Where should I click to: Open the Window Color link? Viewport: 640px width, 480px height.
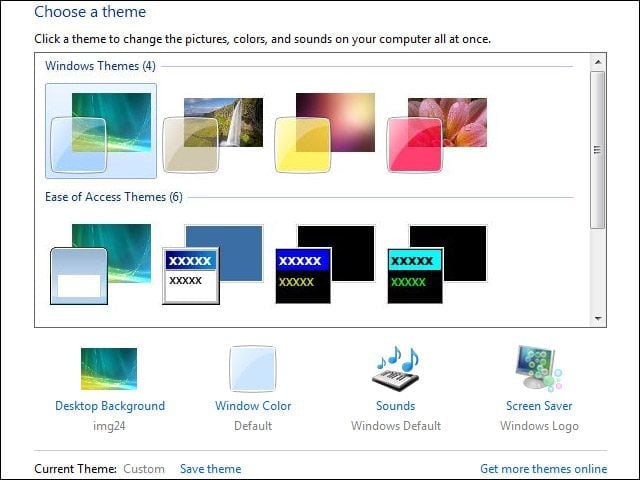[253, 406]
